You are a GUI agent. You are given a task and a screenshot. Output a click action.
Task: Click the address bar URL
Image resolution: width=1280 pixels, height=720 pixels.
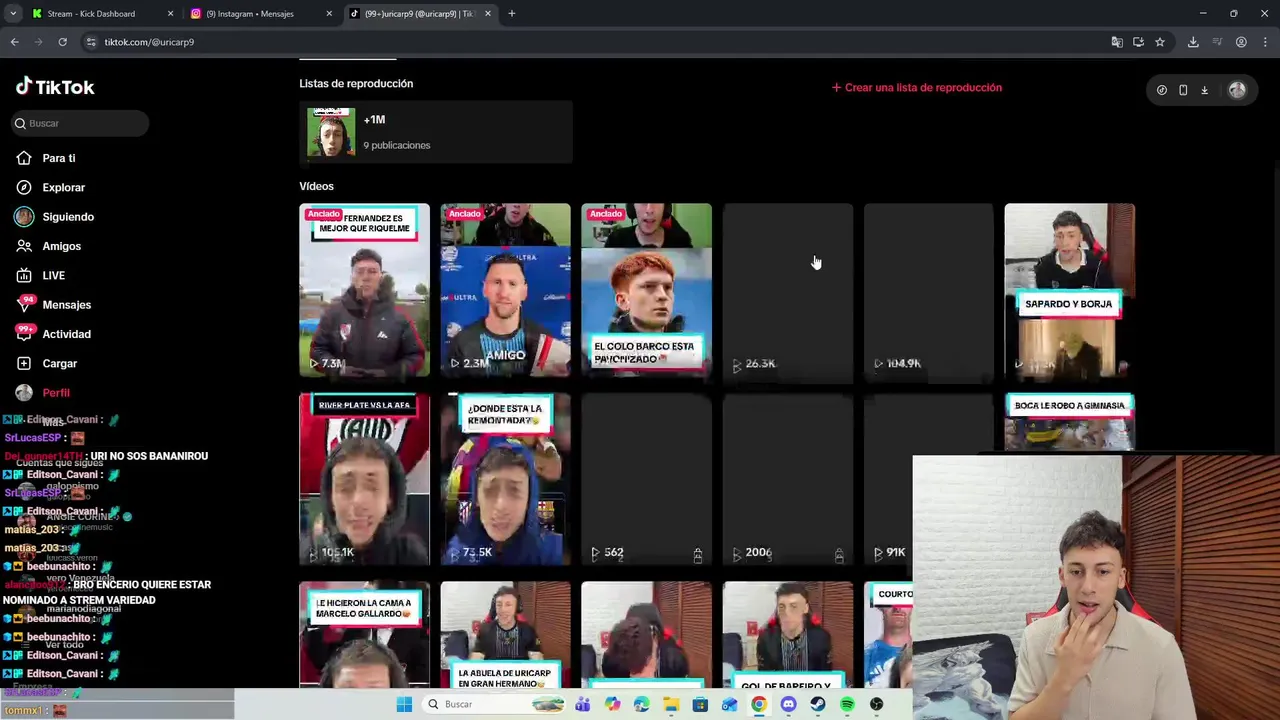(149, 42)
